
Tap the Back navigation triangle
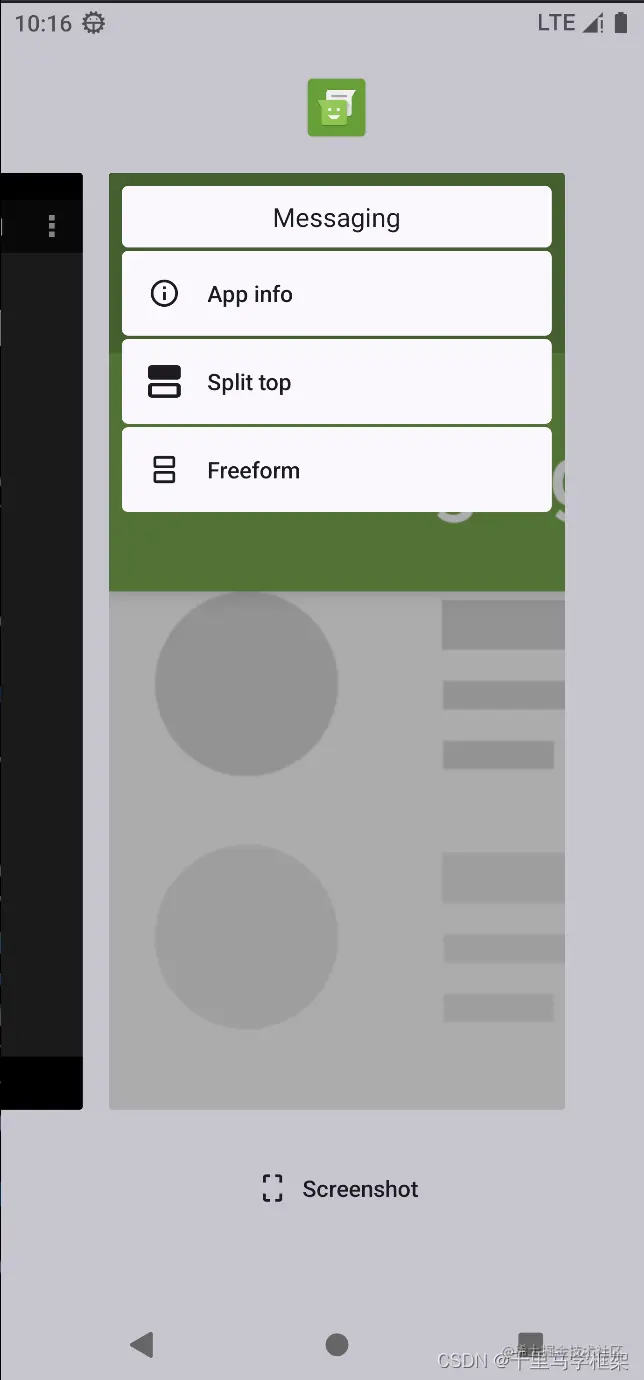[x=142, y=1344]
